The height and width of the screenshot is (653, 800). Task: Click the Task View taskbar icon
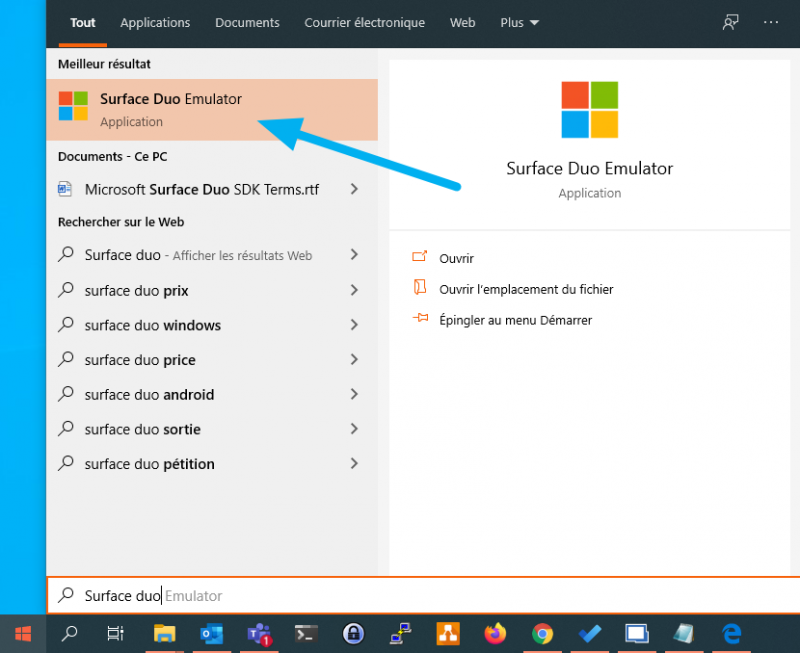click(116, 633)
